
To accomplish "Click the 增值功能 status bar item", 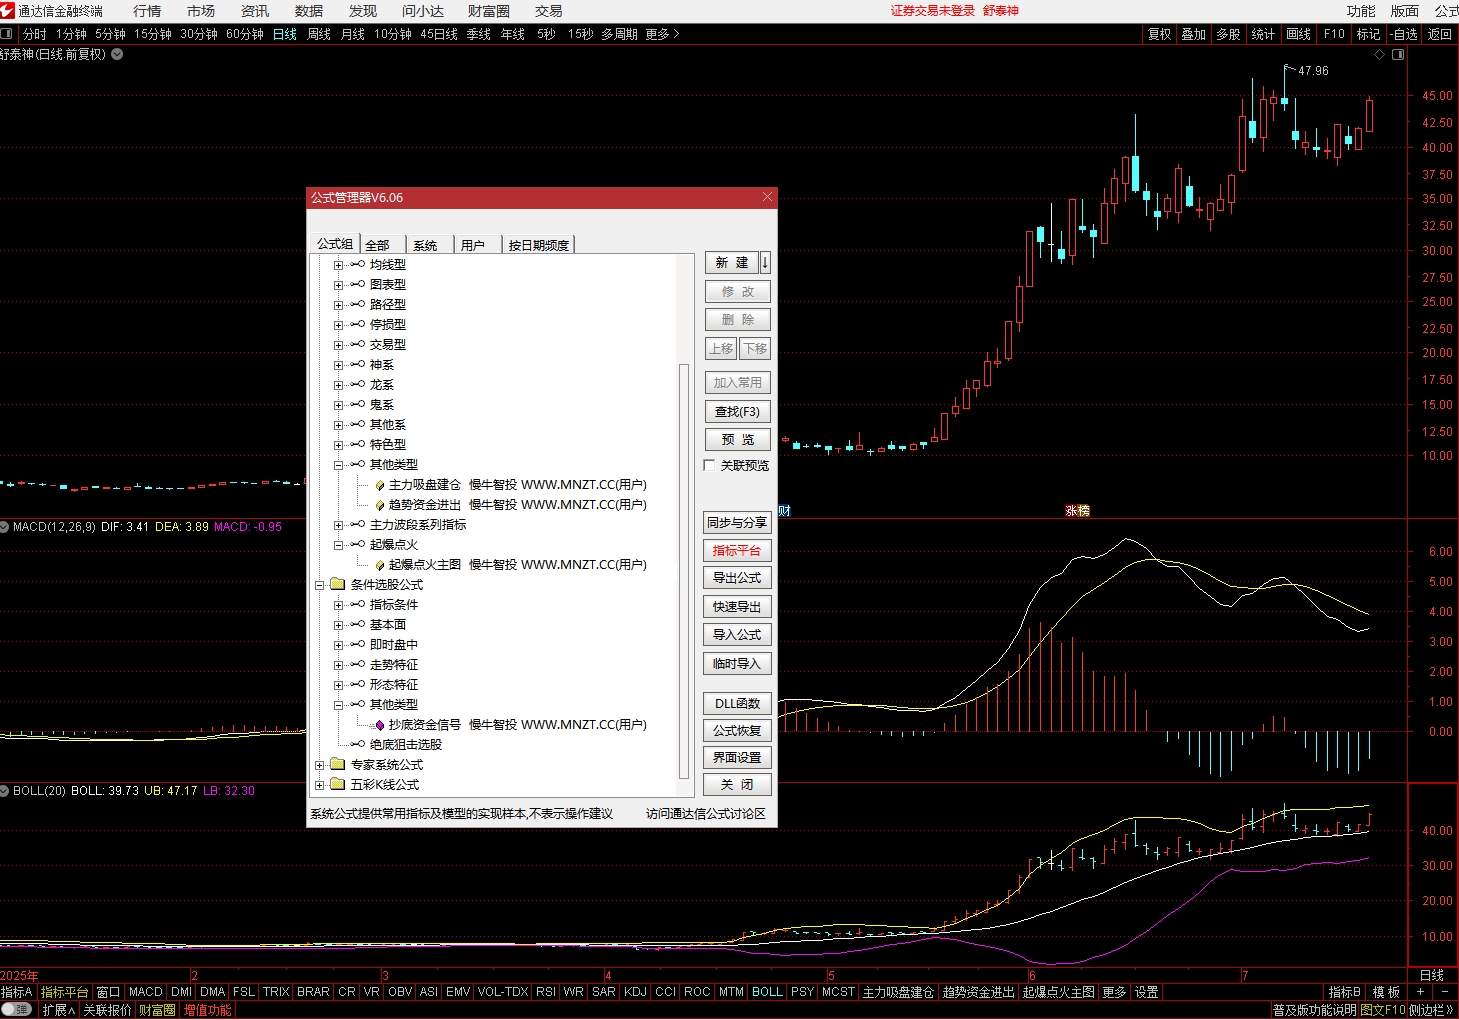I will [207, 1010].
